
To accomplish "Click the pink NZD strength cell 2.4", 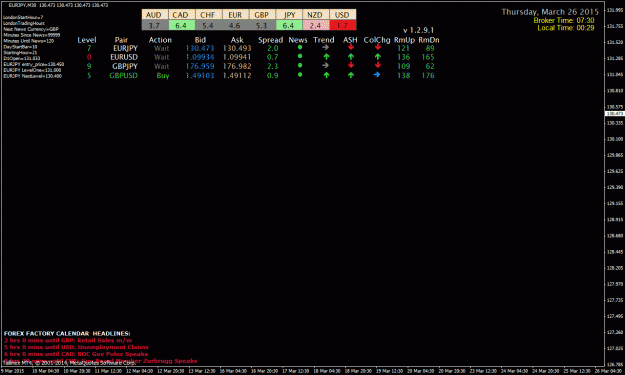I will 316,25.
